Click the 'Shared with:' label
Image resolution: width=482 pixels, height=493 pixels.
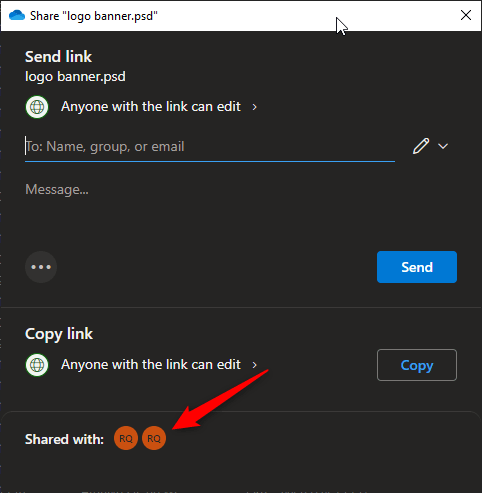pyautogui.click(x=64, y=439)
